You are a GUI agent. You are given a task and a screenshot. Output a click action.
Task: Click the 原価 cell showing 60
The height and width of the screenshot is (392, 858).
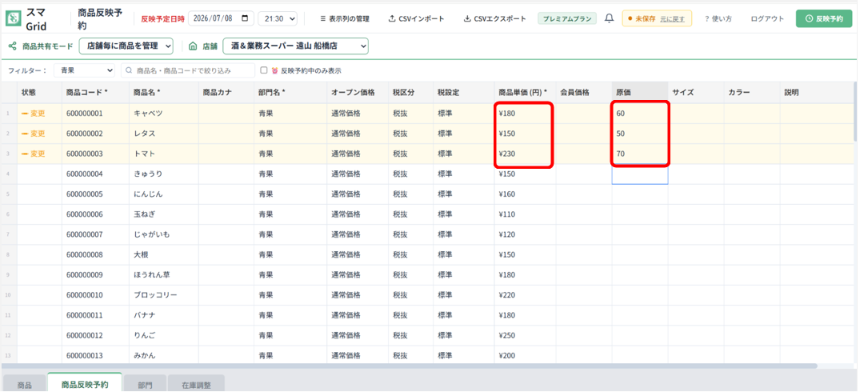pyautogui.click(x=640, y=113)
